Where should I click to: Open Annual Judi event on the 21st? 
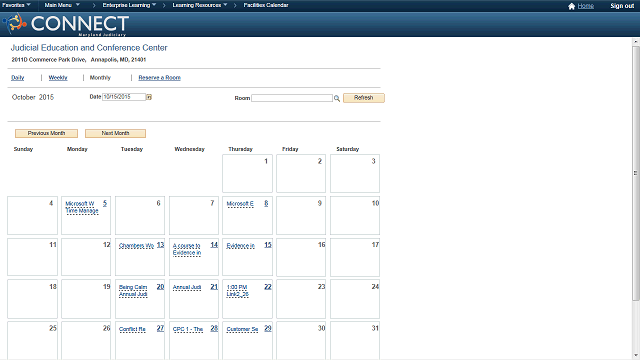(187, 287)
